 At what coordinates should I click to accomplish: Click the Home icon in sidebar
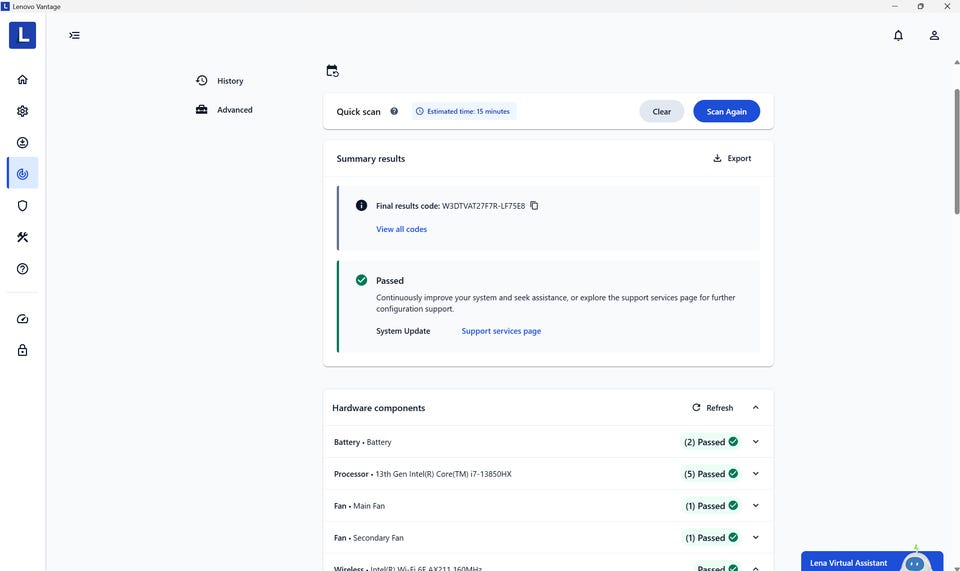click(22, 80)
